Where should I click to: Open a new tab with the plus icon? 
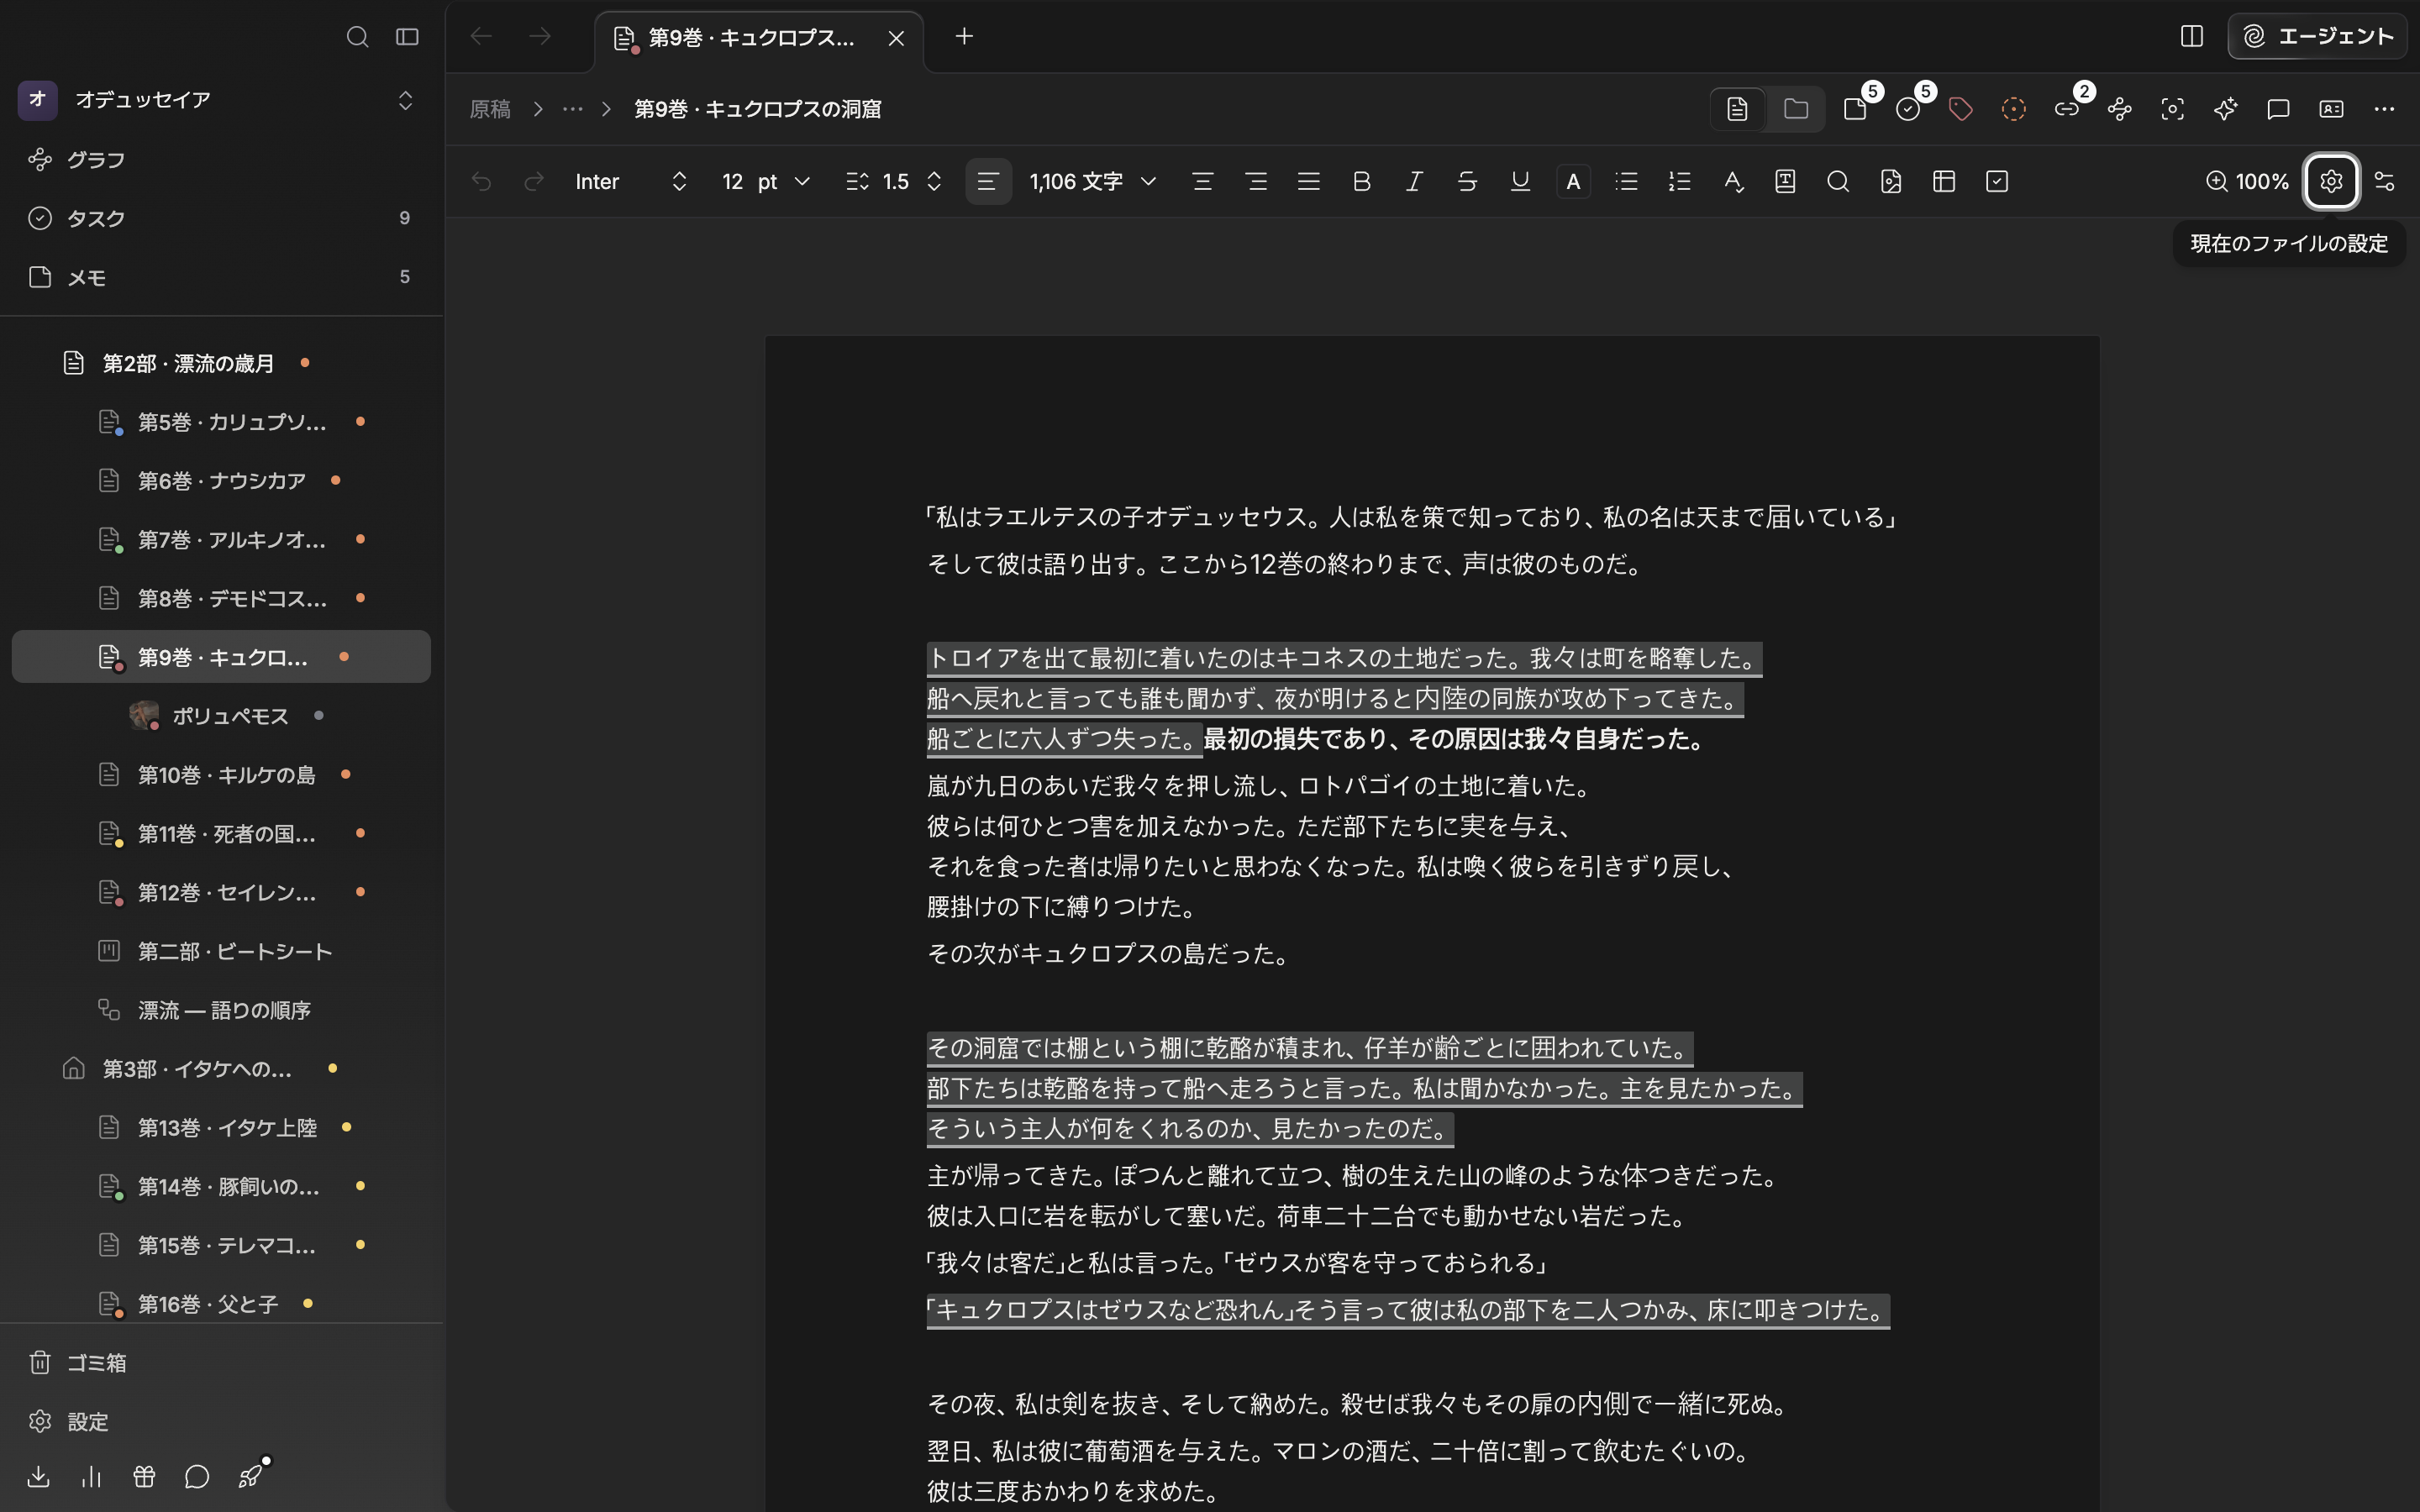964,37
